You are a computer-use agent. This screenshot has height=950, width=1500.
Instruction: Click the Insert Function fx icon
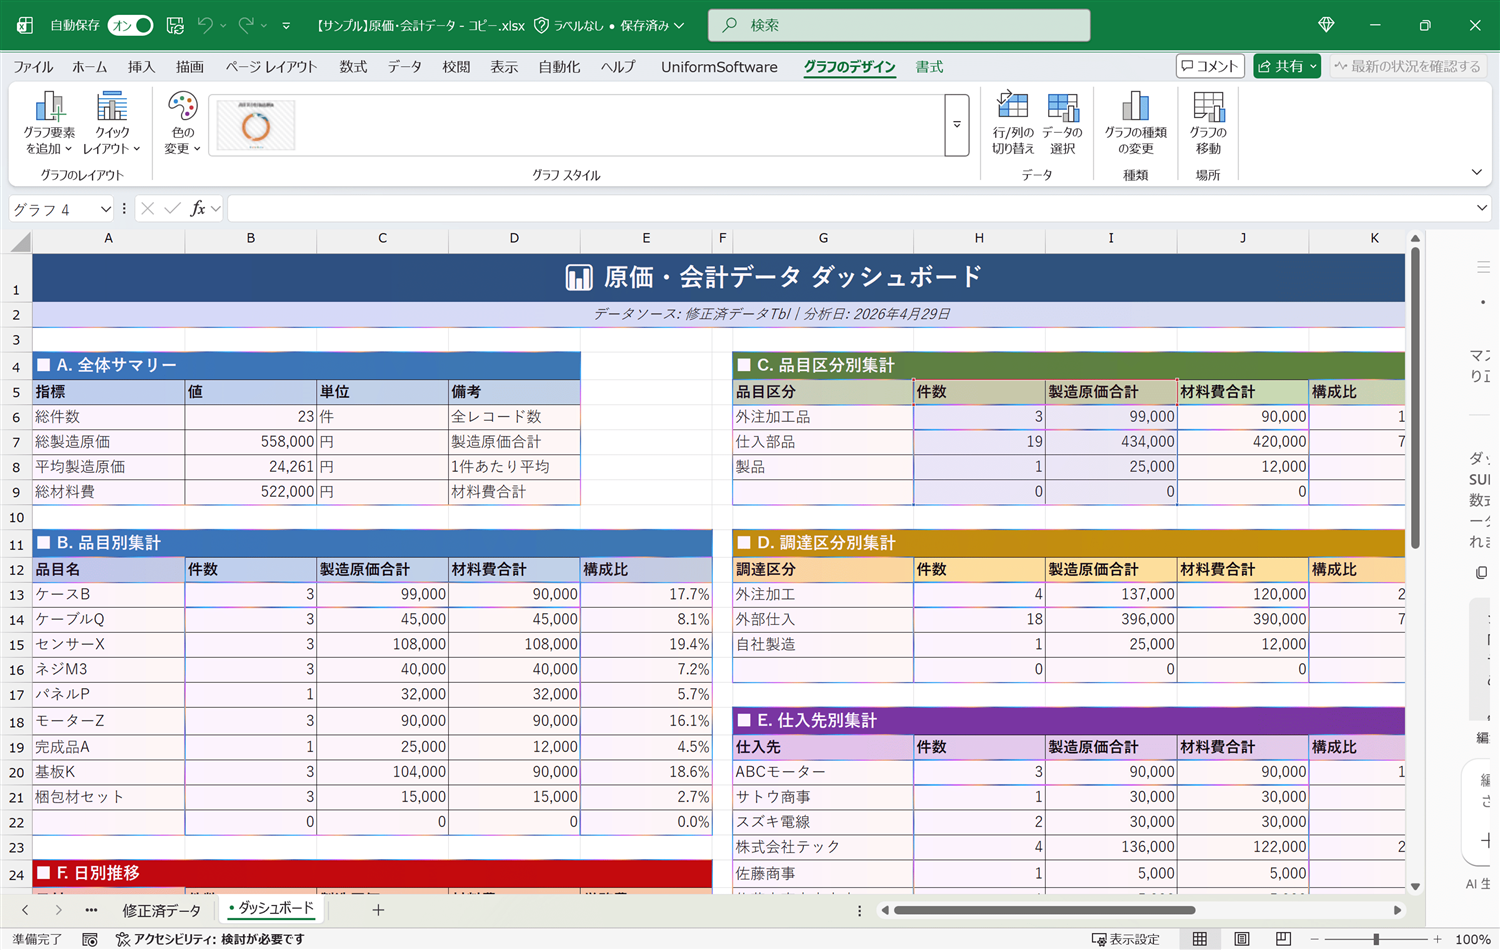(198, 208)
